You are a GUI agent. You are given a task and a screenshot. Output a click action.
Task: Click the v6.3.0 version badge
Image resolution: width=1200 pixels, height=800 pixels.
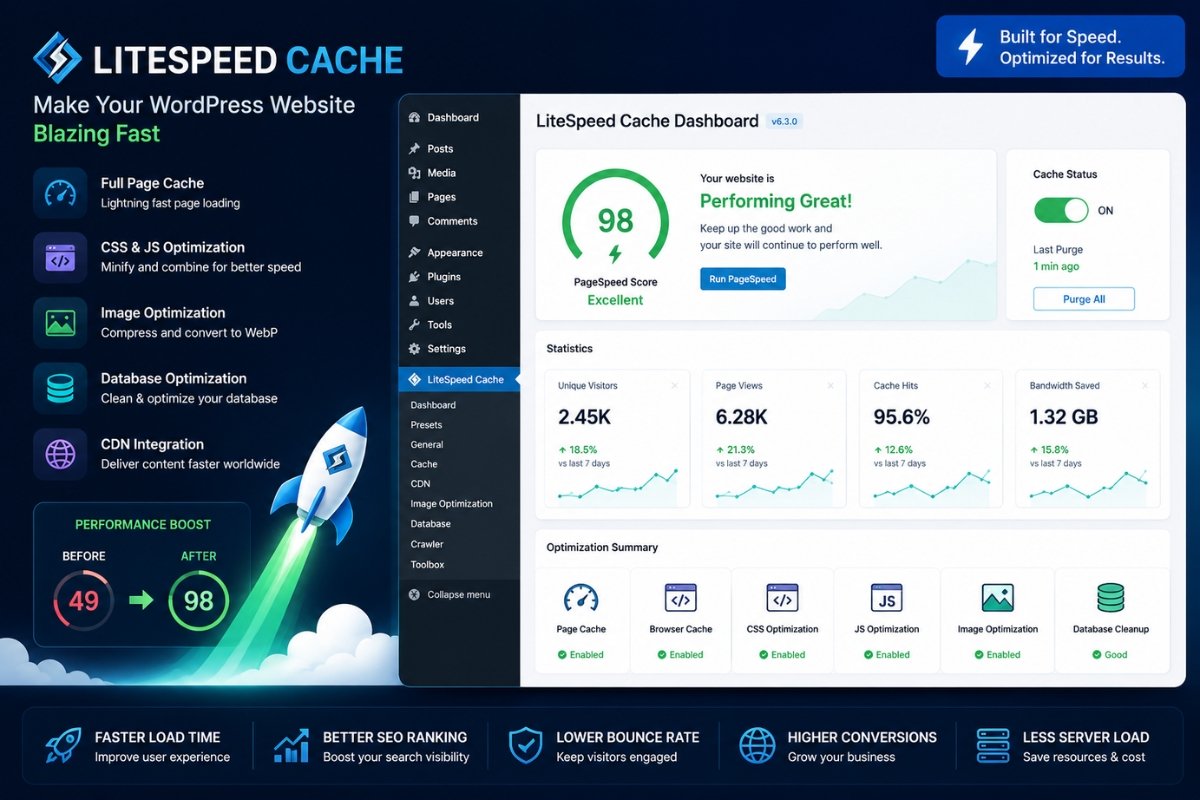tap(785, 121)
